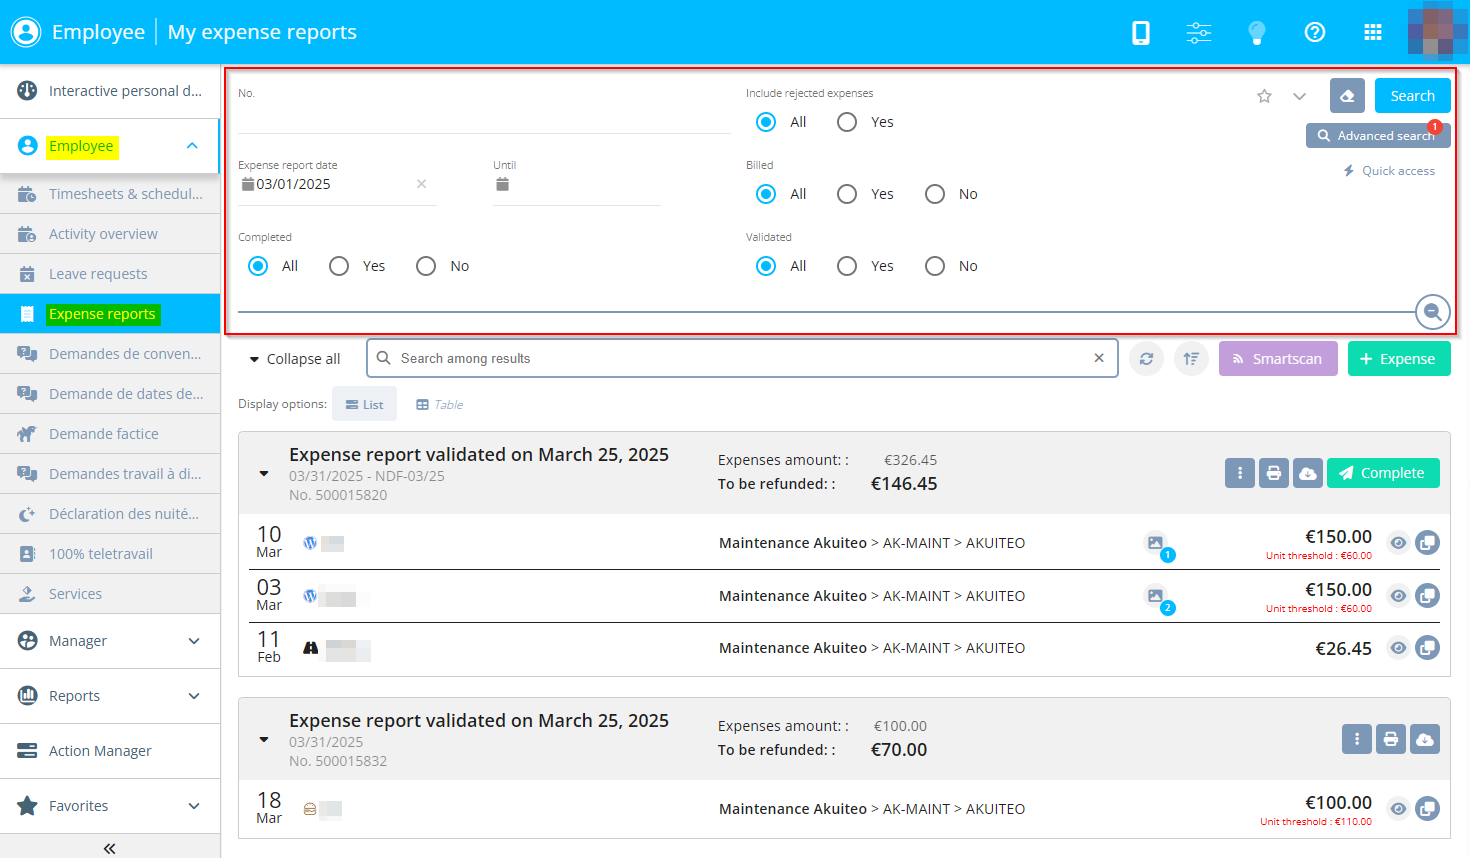Click the star favorite search icon
The image size is (1470, 858).
(x=1264, y=96)
